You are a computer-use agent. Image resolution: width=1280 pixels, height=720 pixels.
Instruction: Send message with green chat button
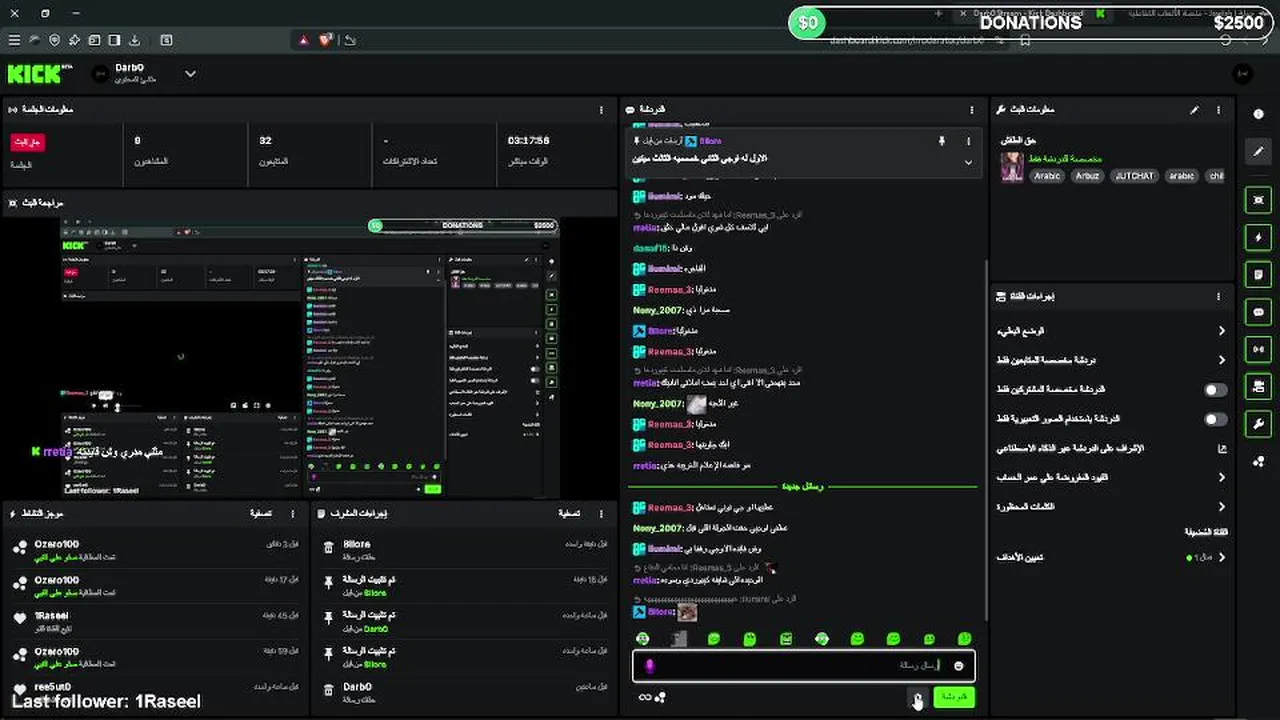(x=953, y=697)
